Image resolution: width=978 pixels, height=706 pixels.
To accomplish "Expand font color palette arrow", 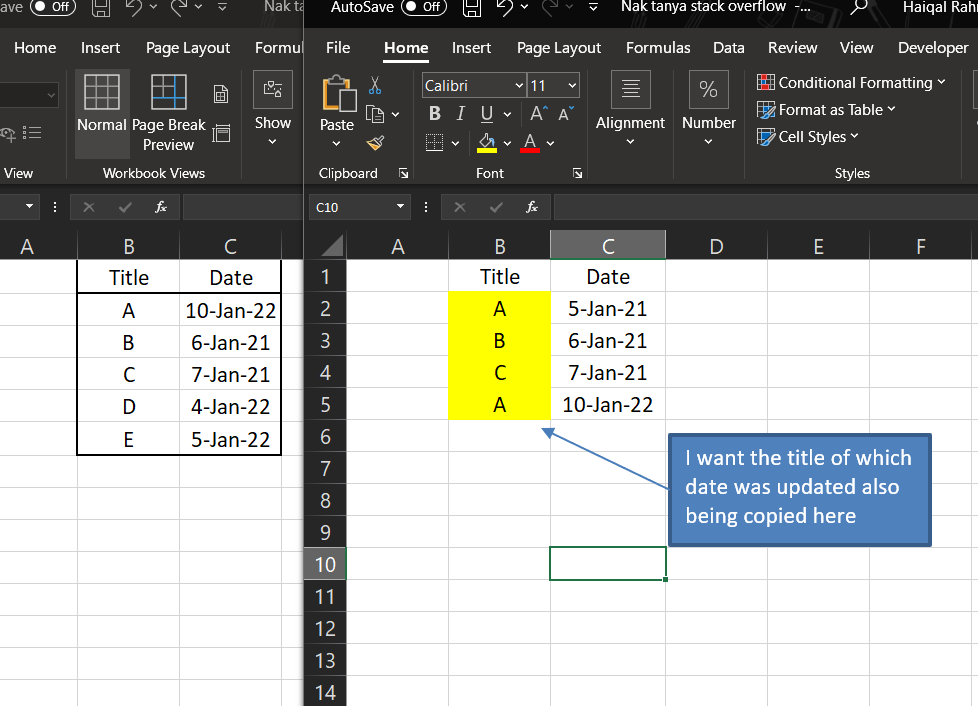I will (550, 143).
